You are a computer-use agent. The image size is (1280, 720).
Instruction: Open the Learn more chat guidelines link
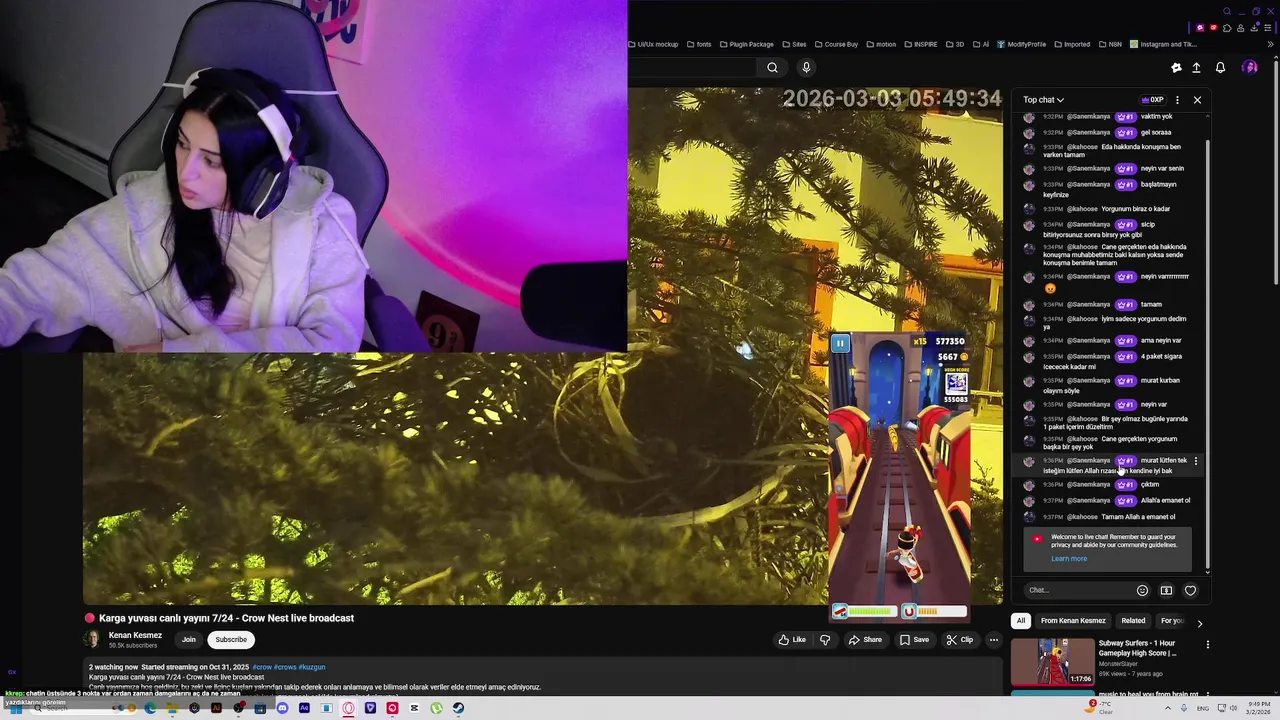point(1069,558)
